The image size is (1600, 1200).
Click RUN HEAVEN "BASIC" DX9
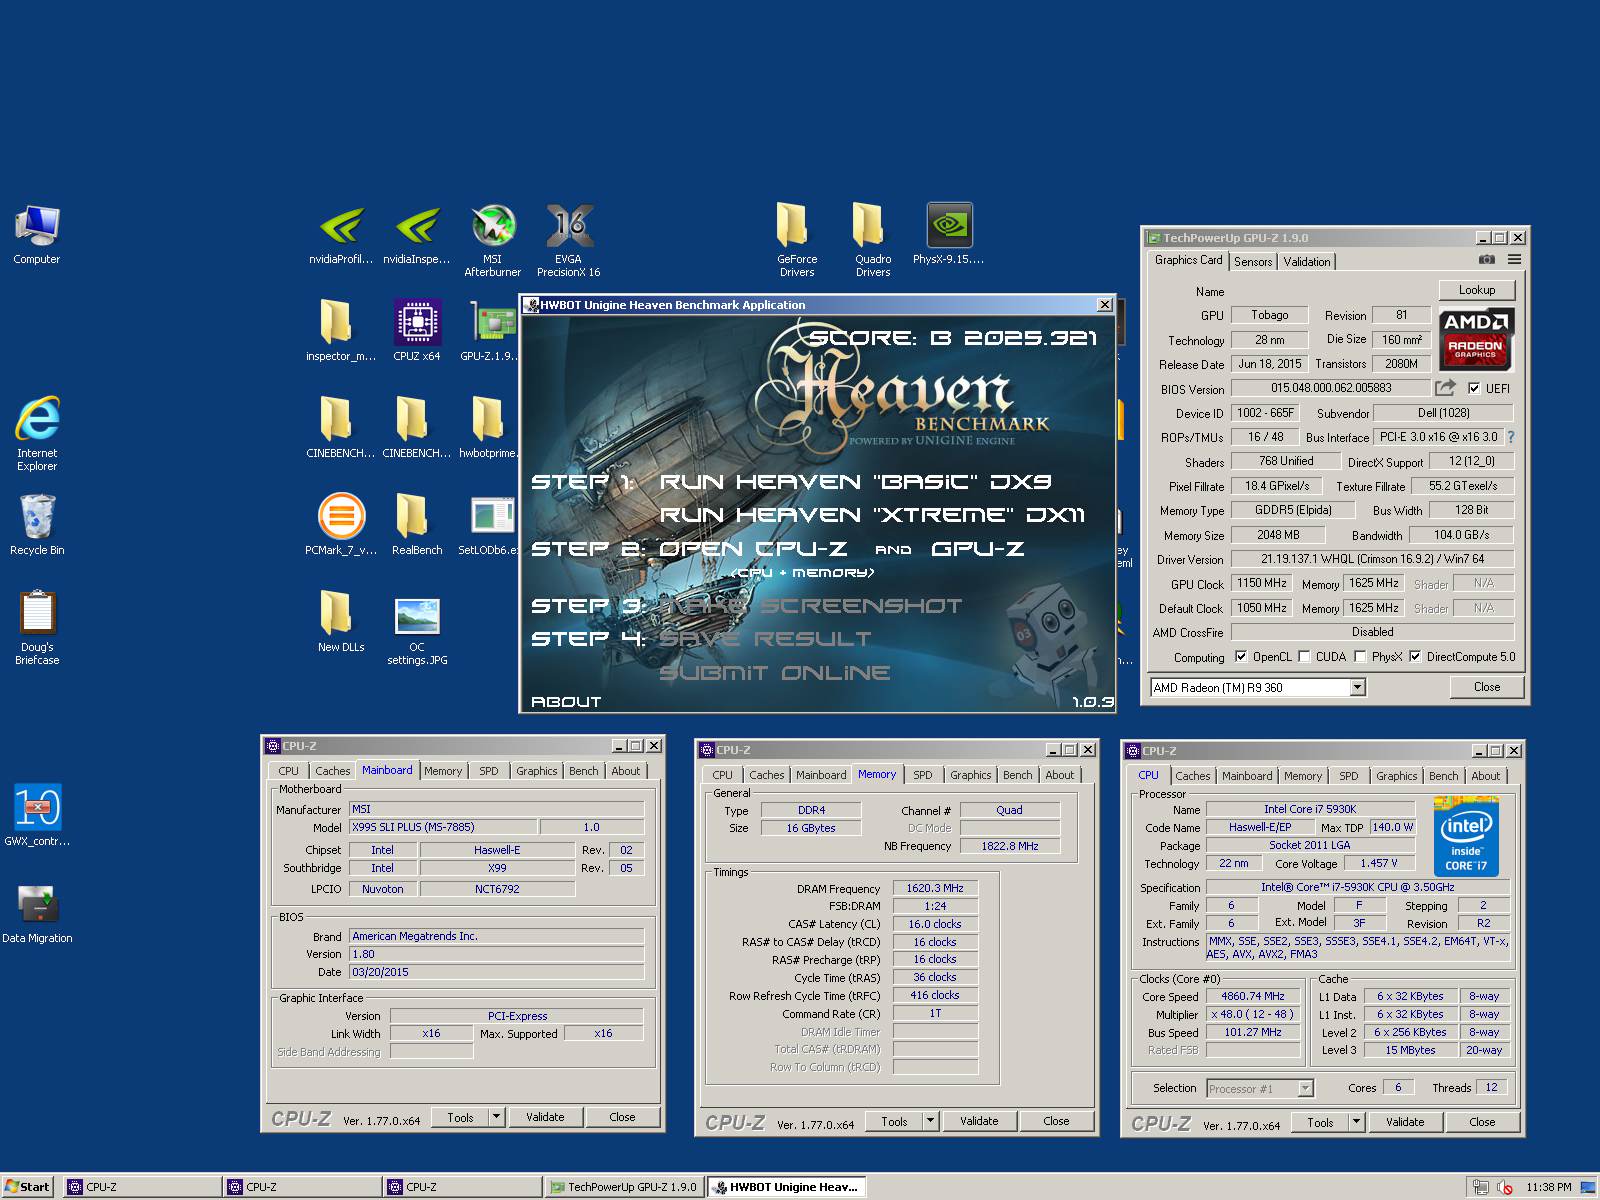coord(855,482)
